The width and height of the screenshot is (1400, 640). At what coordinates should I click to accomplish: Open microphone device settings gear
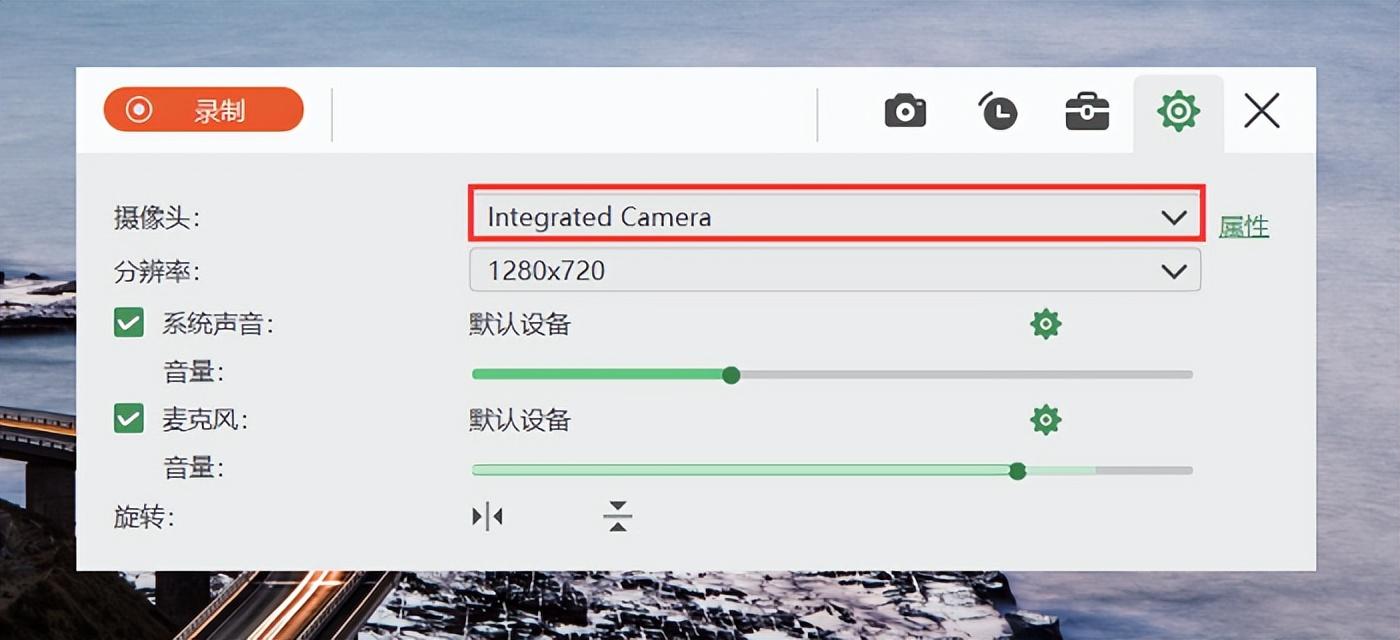pos(1045,419)
